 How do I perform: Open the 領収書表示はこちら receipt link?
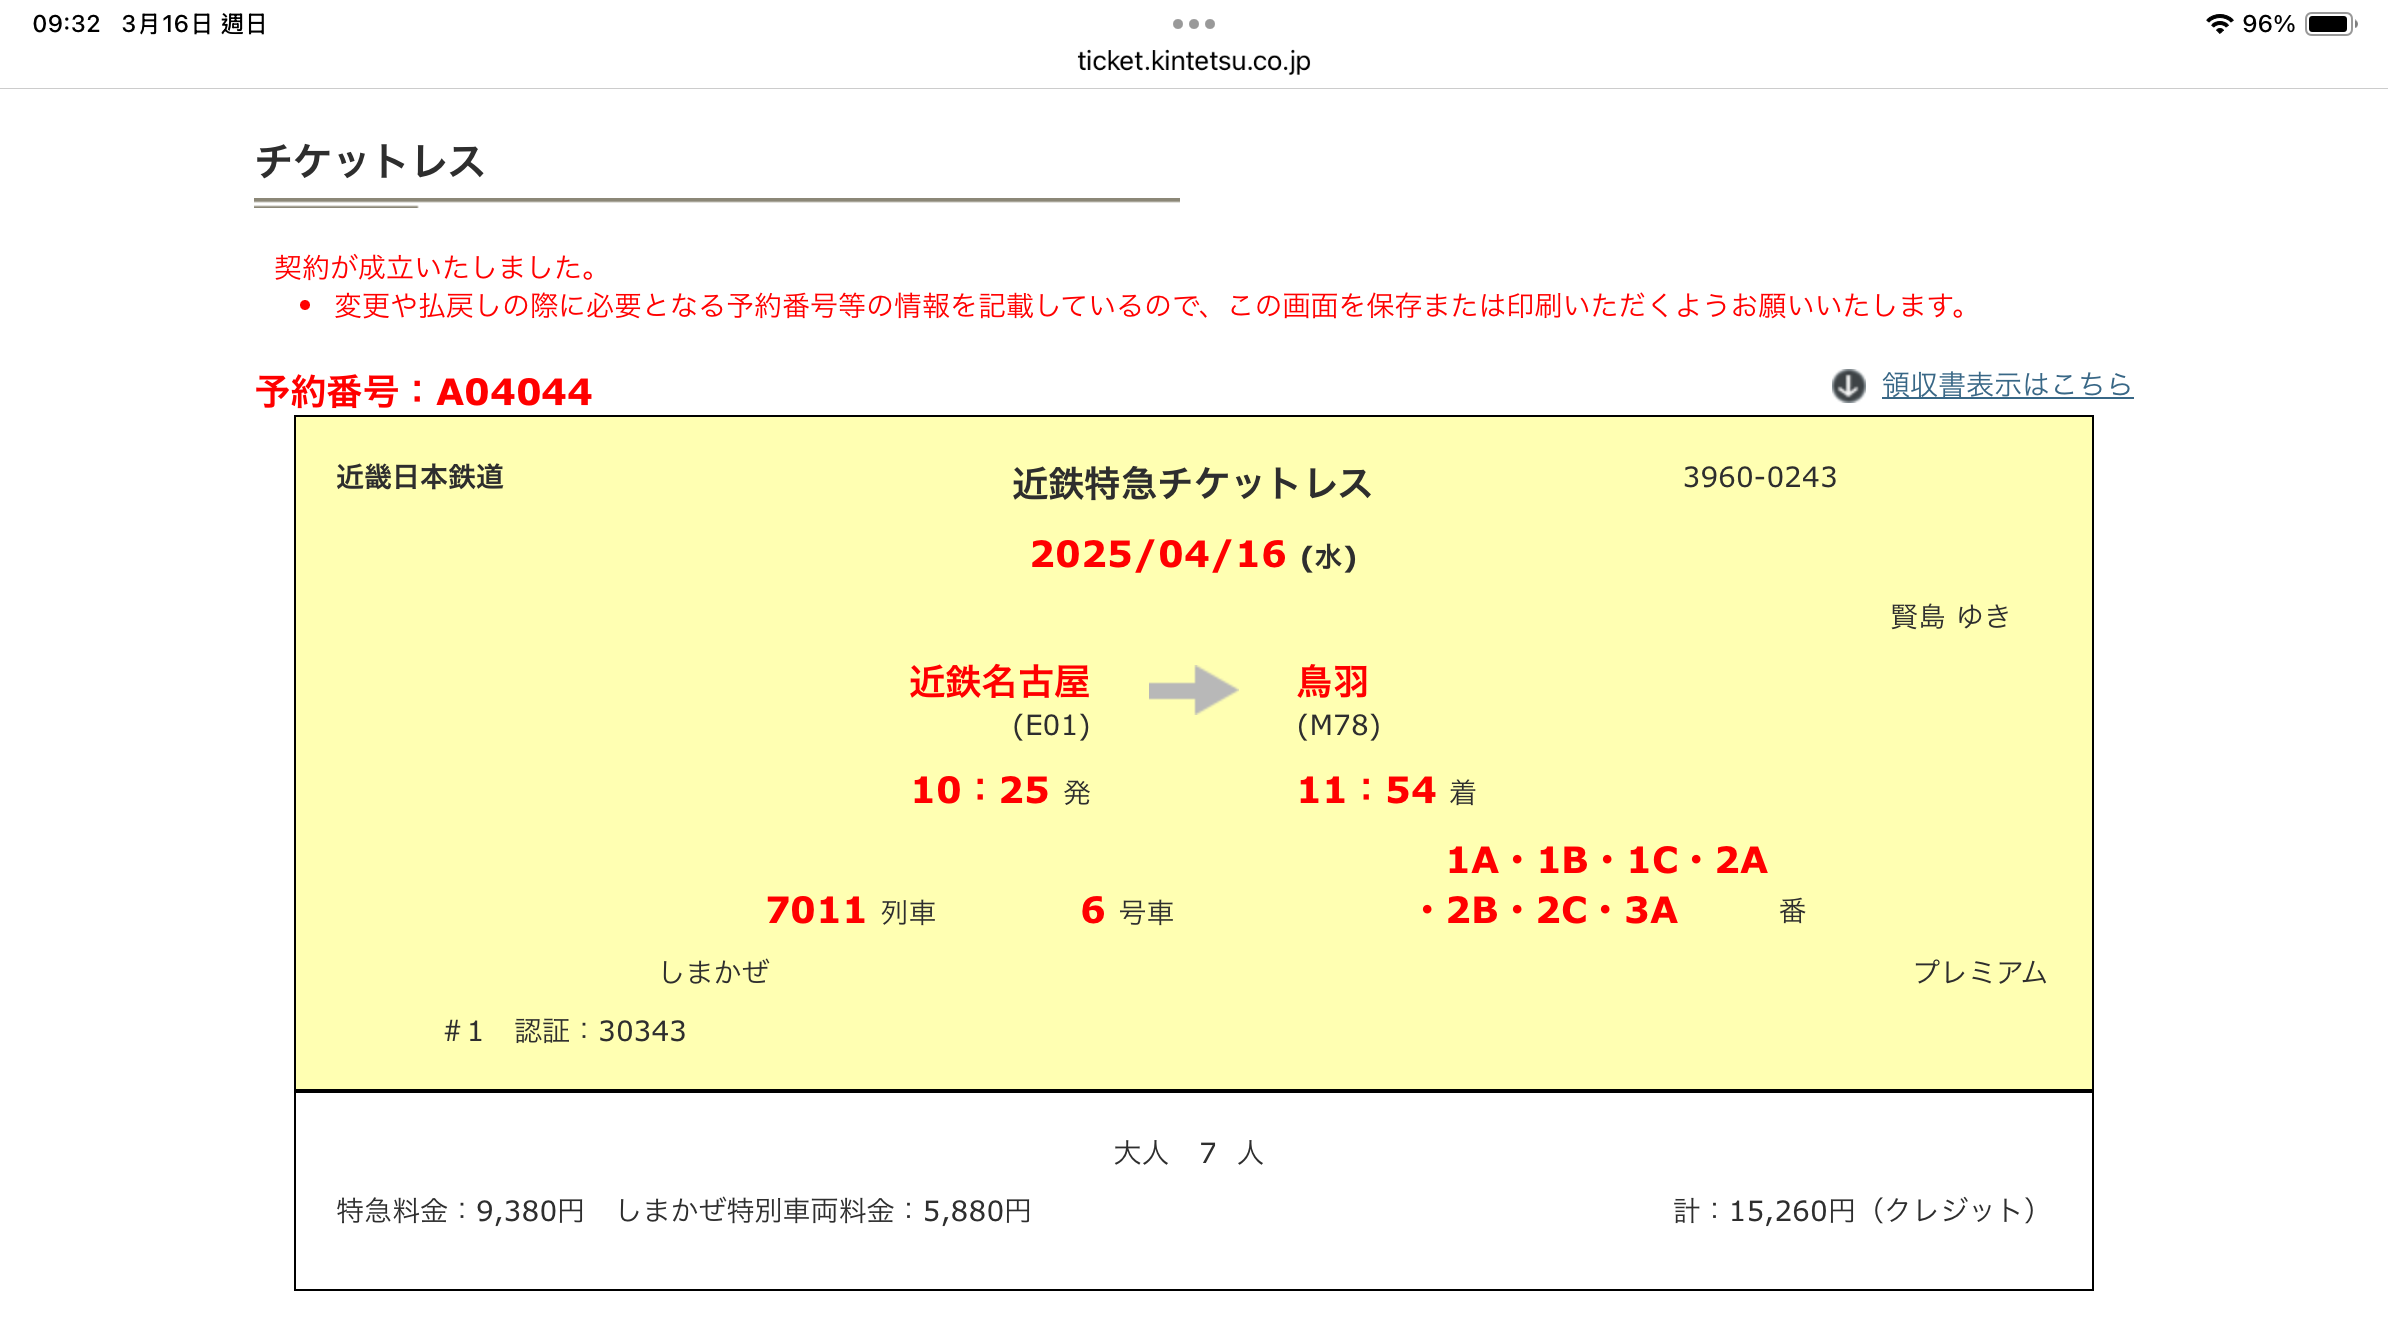click(2007, 385)
